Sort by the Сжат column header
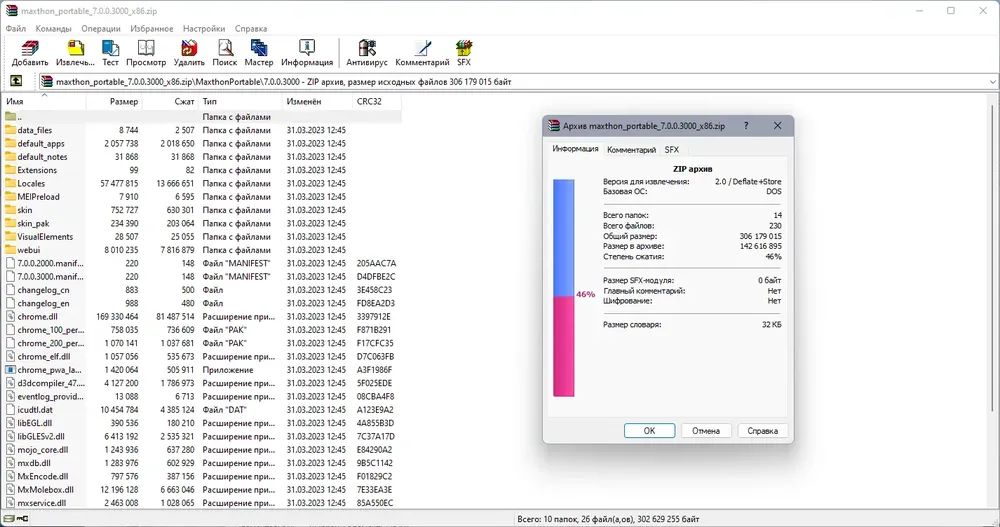The image size is (1000, 527). point(170,101)
